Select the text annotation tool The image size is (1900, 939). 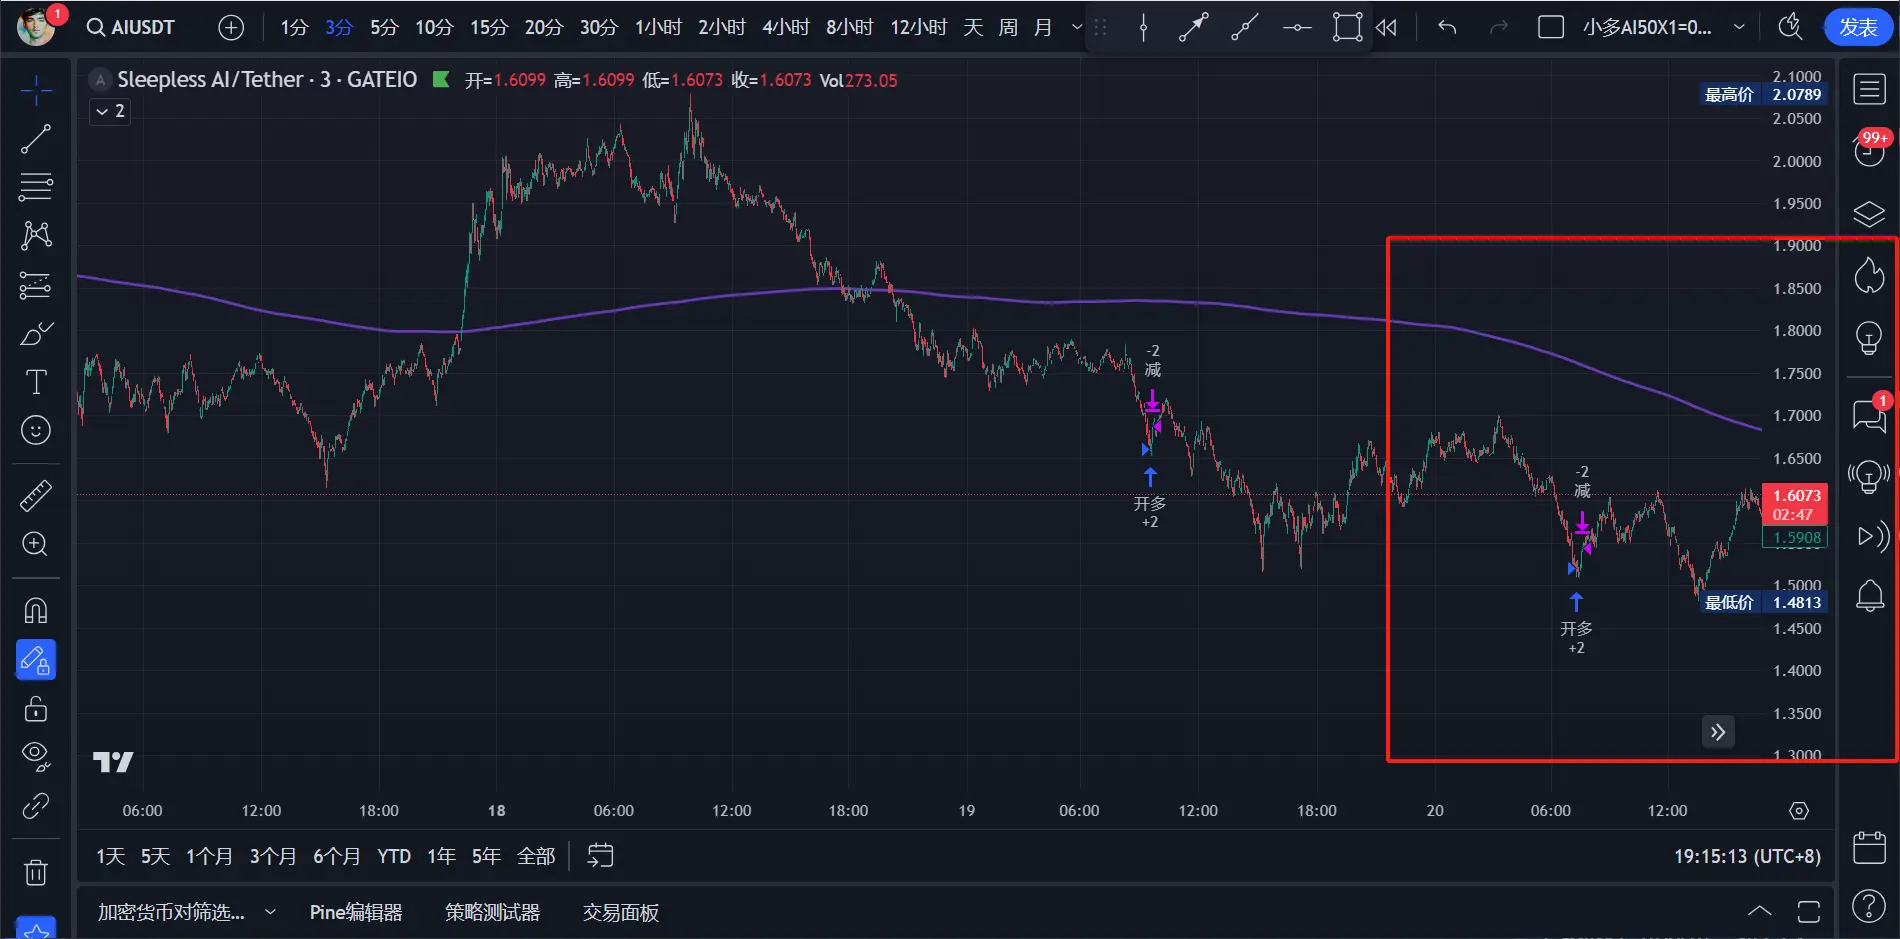click(x=36, y=382)
